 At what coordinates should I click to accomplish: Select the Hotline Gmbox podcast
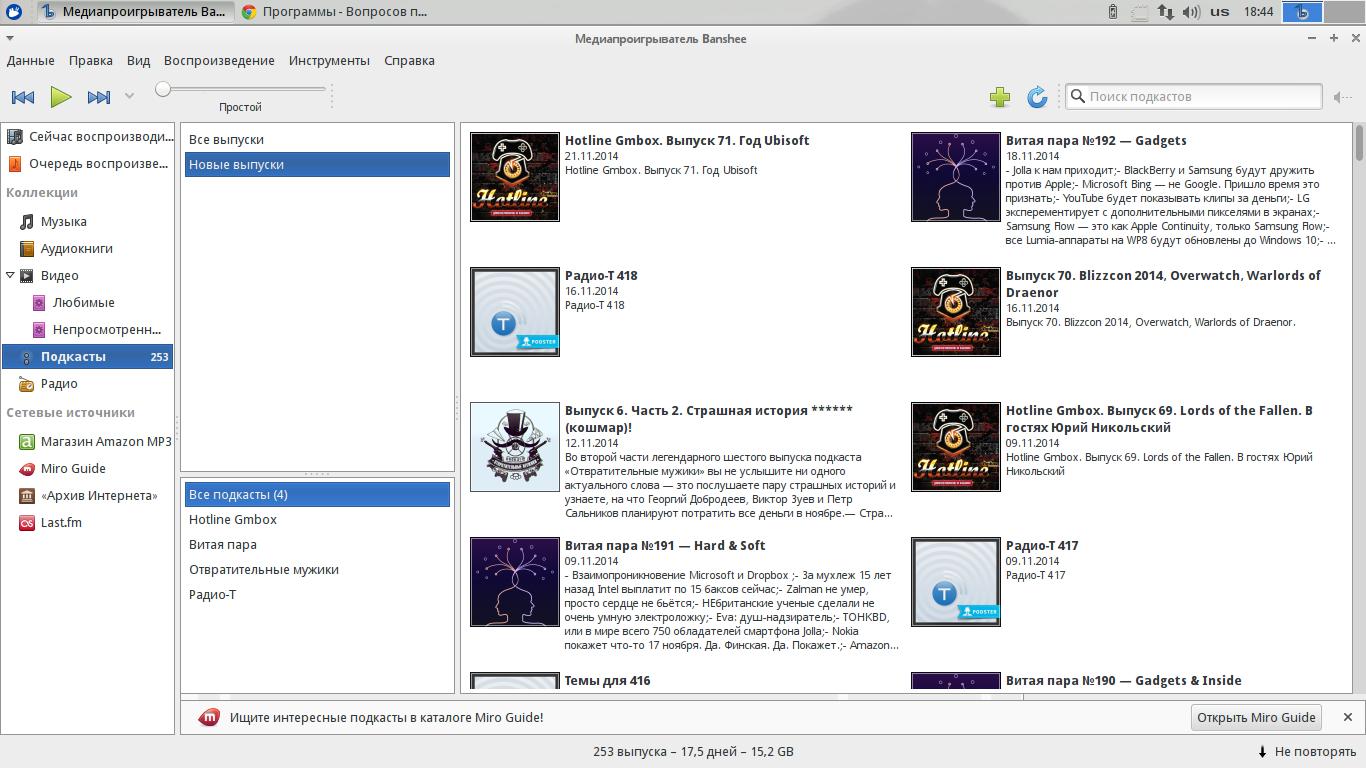pos(317,520)
